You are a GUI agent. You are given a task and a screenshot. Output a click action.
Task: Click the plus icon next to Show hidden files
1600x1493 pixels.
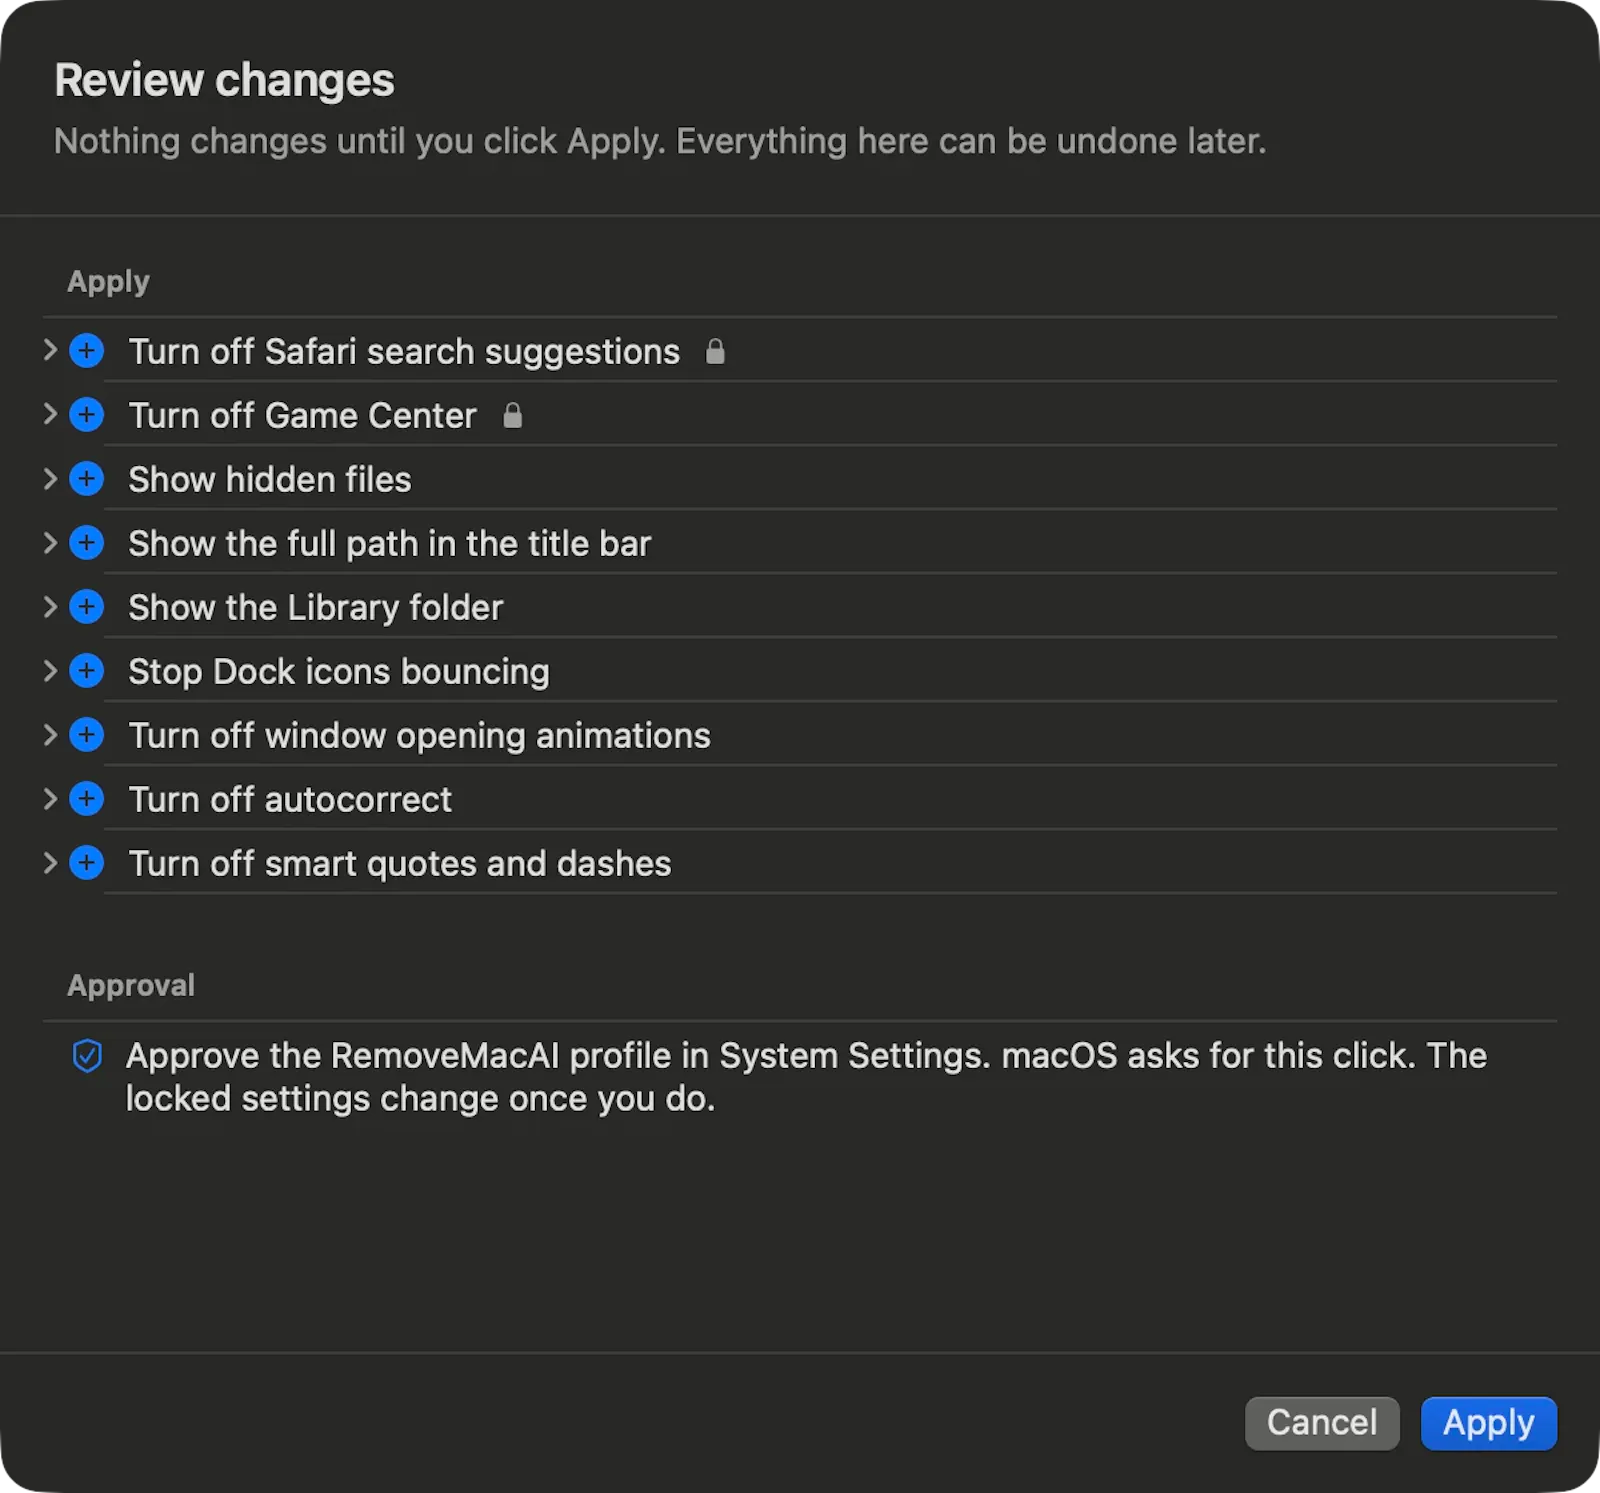87,479
